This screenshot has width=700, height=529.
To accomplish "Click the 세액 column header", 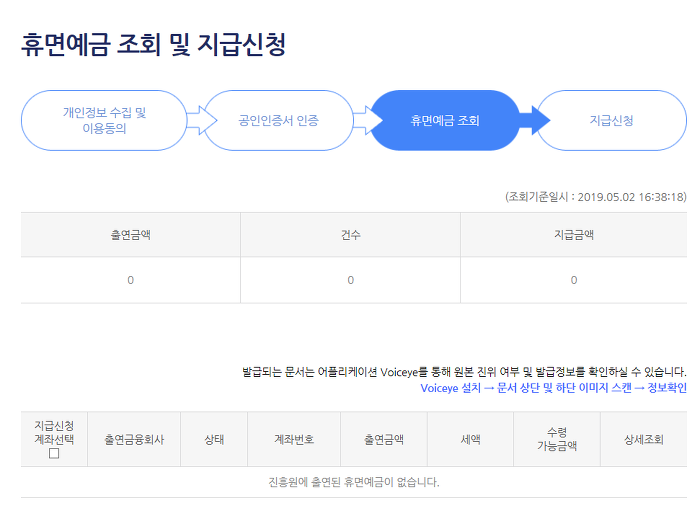I will pos(471,440).
